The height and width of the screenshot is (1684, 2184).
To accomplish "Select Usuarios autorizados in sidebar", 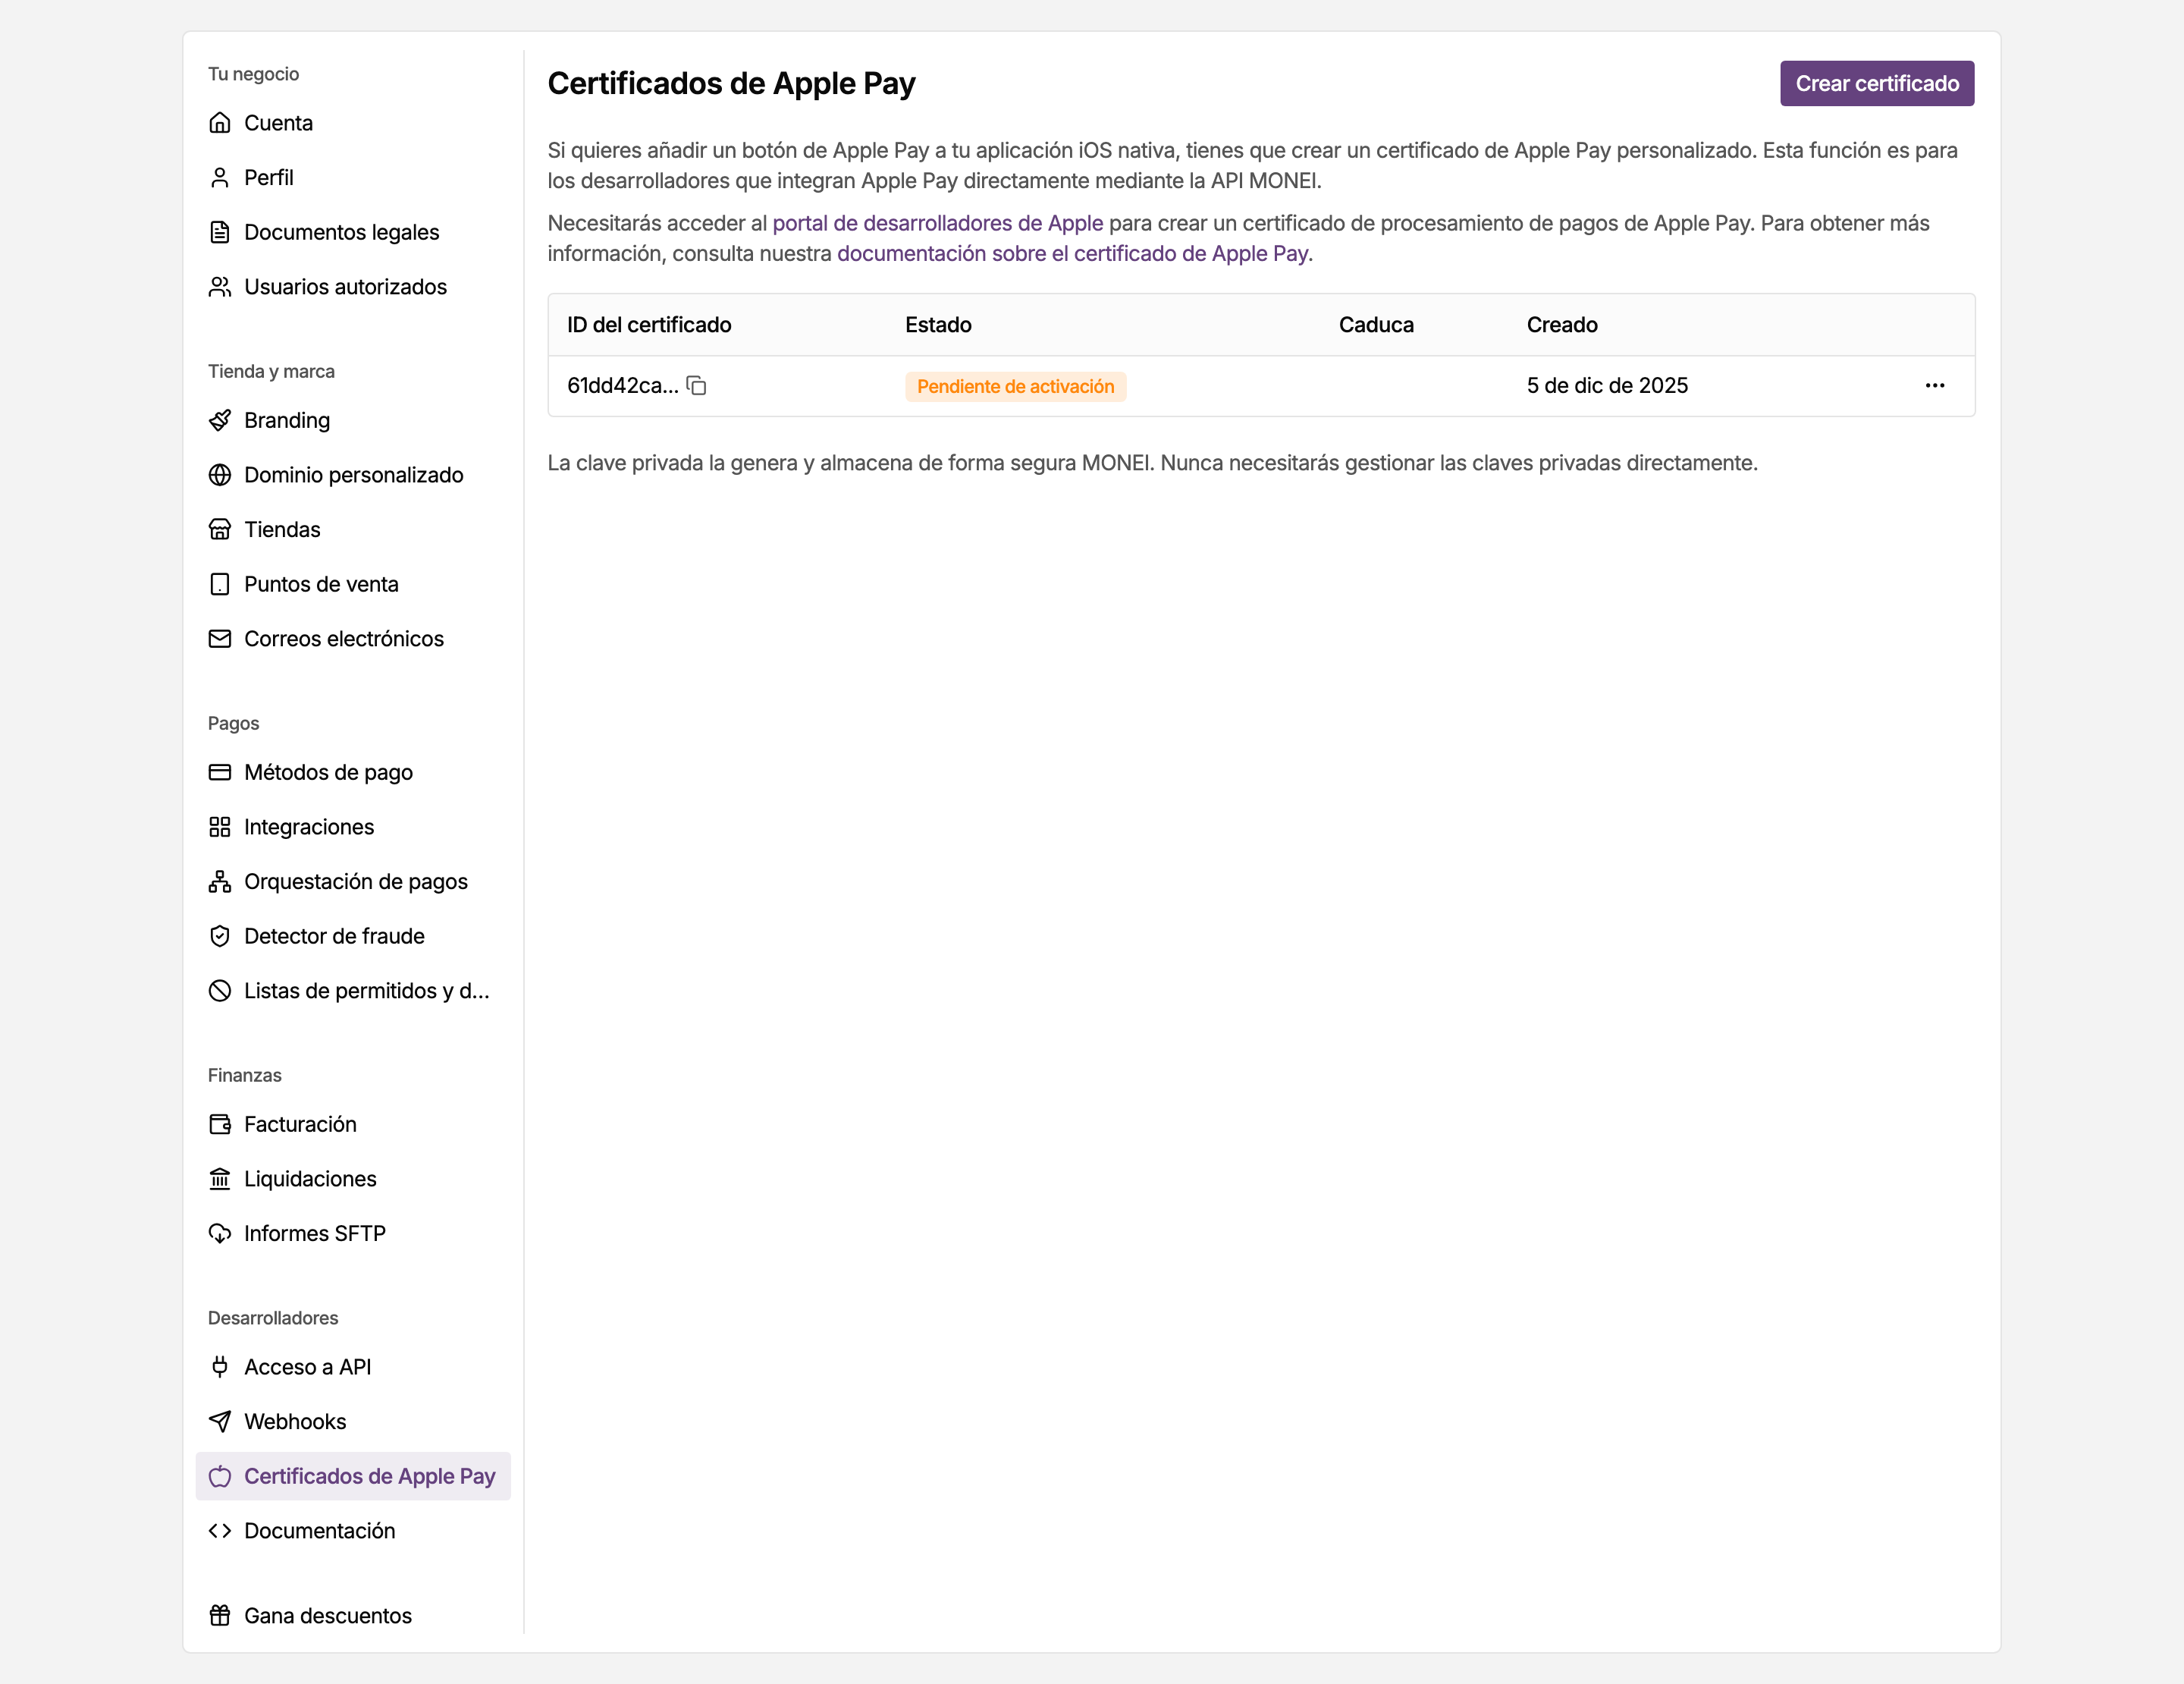I will coord(353,287).
